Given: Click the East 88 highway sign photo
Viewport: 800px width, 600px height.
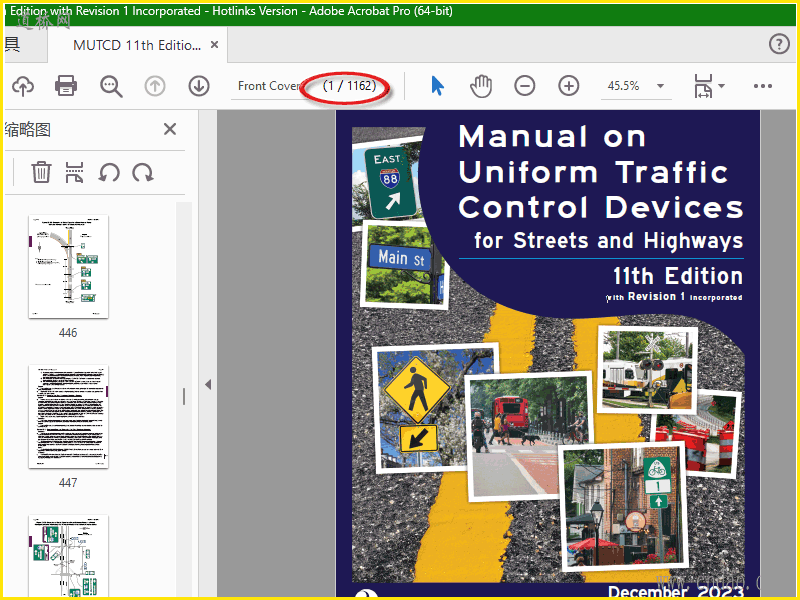Looking at the screenshot, I should click(390, 180).
